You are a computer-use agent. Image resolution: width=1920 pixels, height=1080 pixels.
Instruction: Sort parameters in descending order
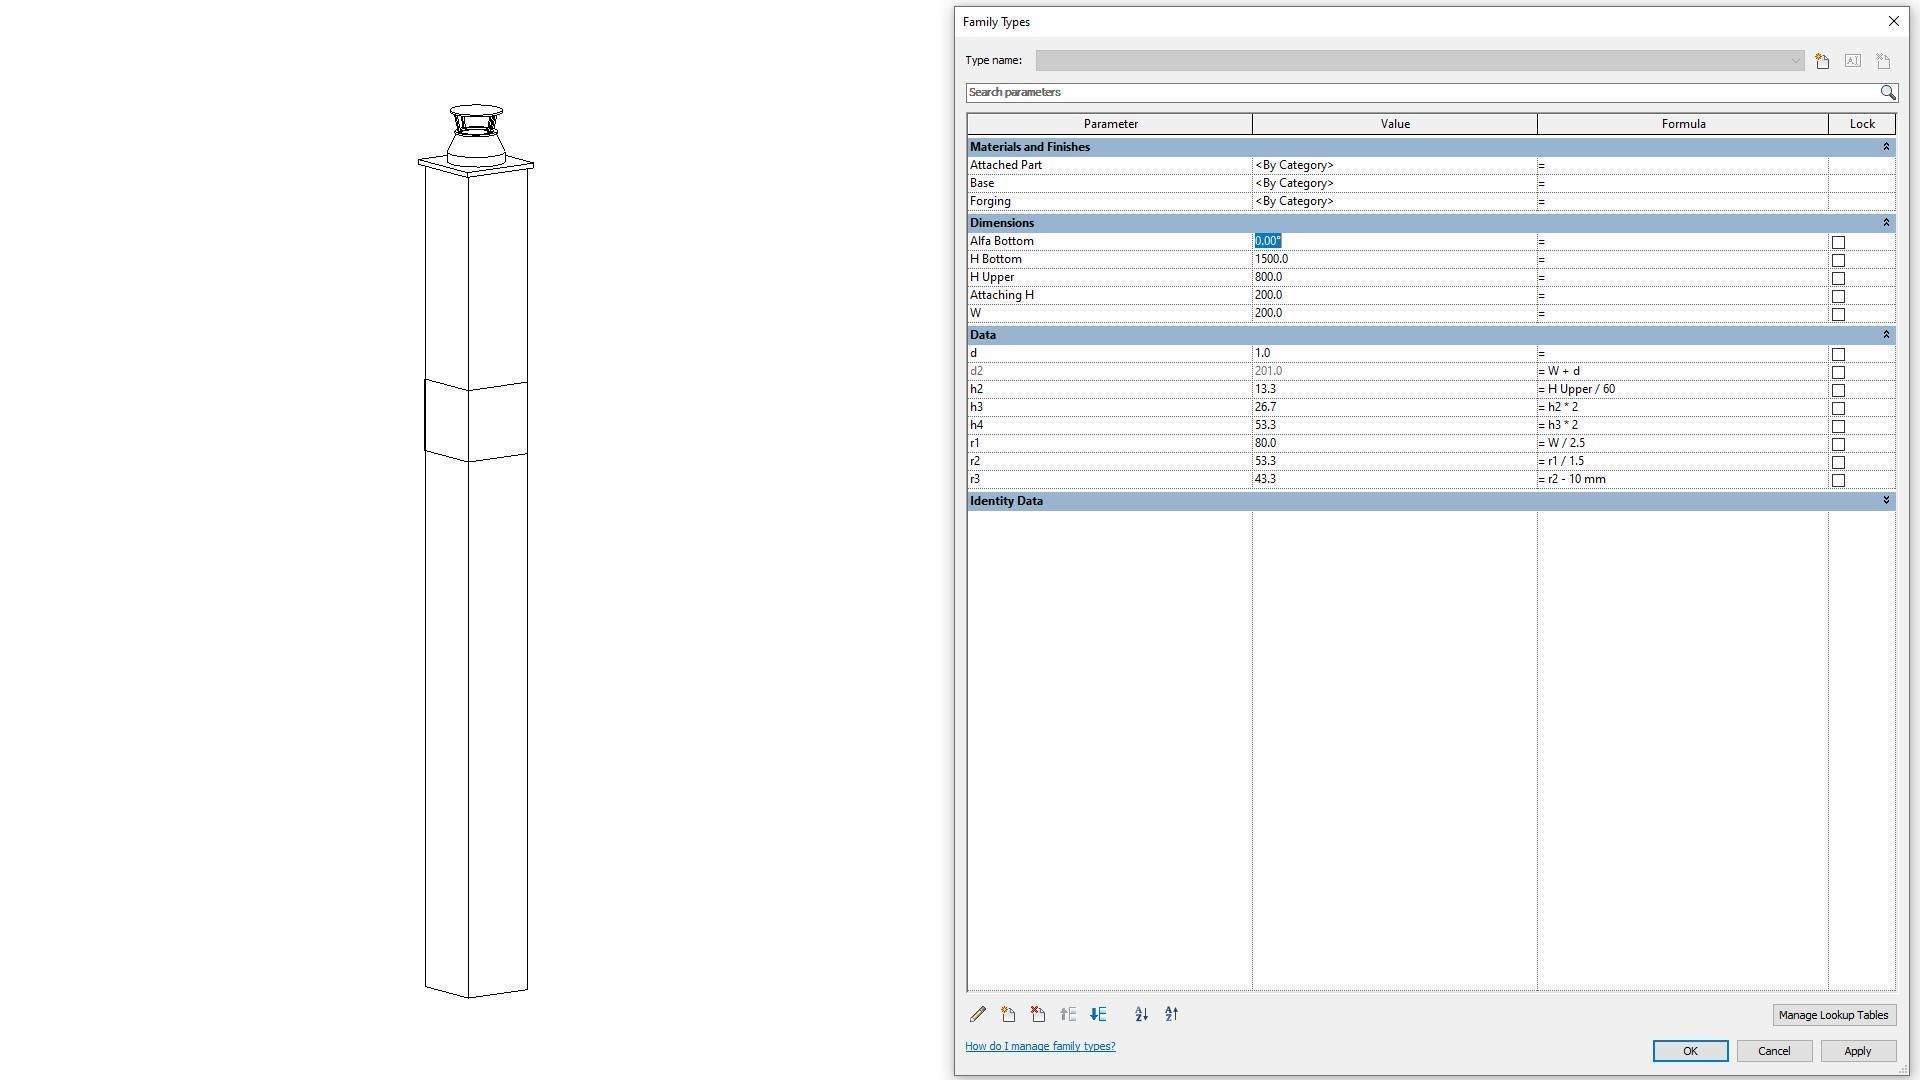click(1171, 1014)
